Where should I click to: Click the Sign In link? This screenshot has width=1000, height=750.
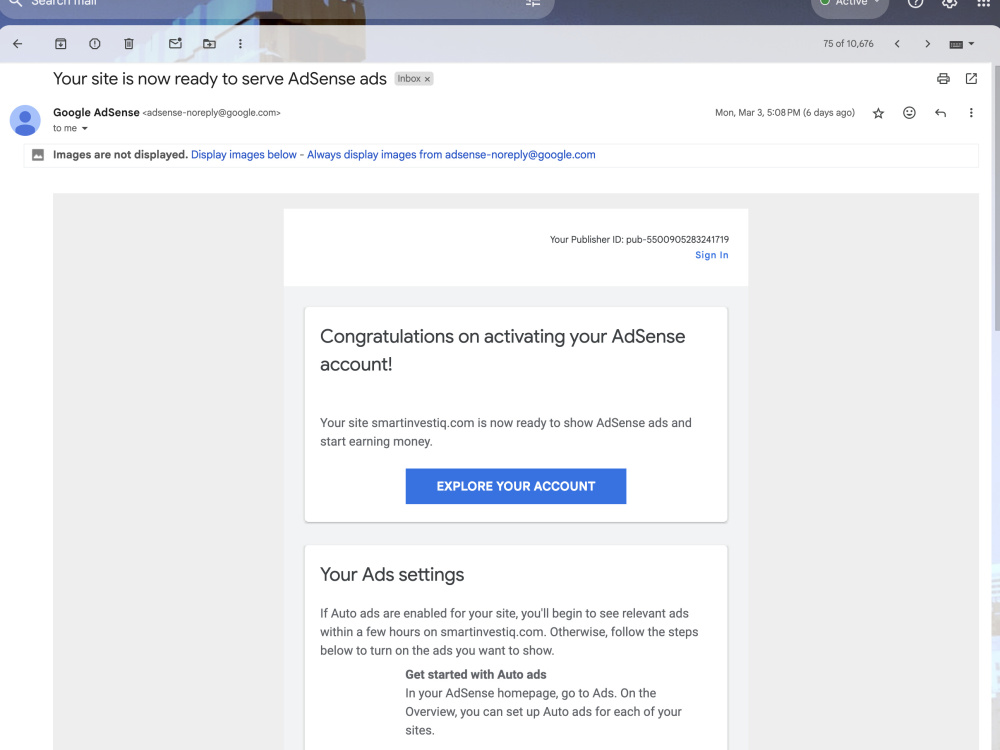click(x=712, y=255)
